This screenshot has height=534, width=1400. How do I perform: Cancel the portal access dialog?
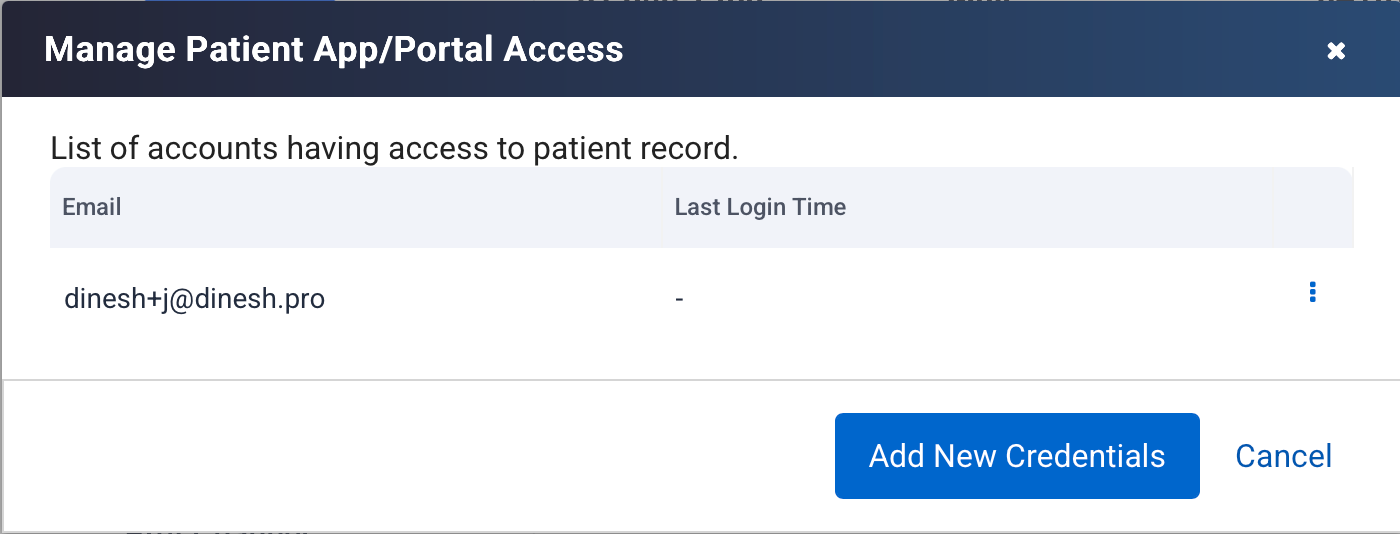(x=1283, y=456)
